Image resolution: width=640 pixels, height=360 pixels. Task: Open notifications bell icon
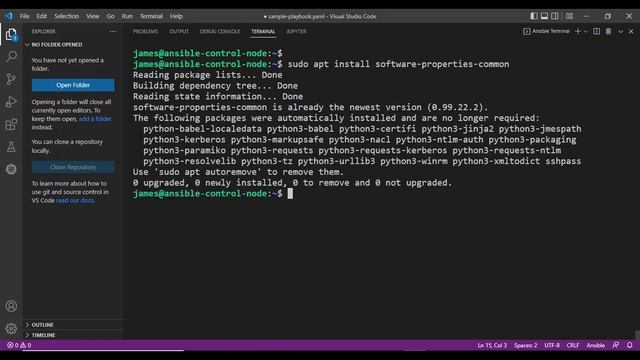click(x=629, y=345)
